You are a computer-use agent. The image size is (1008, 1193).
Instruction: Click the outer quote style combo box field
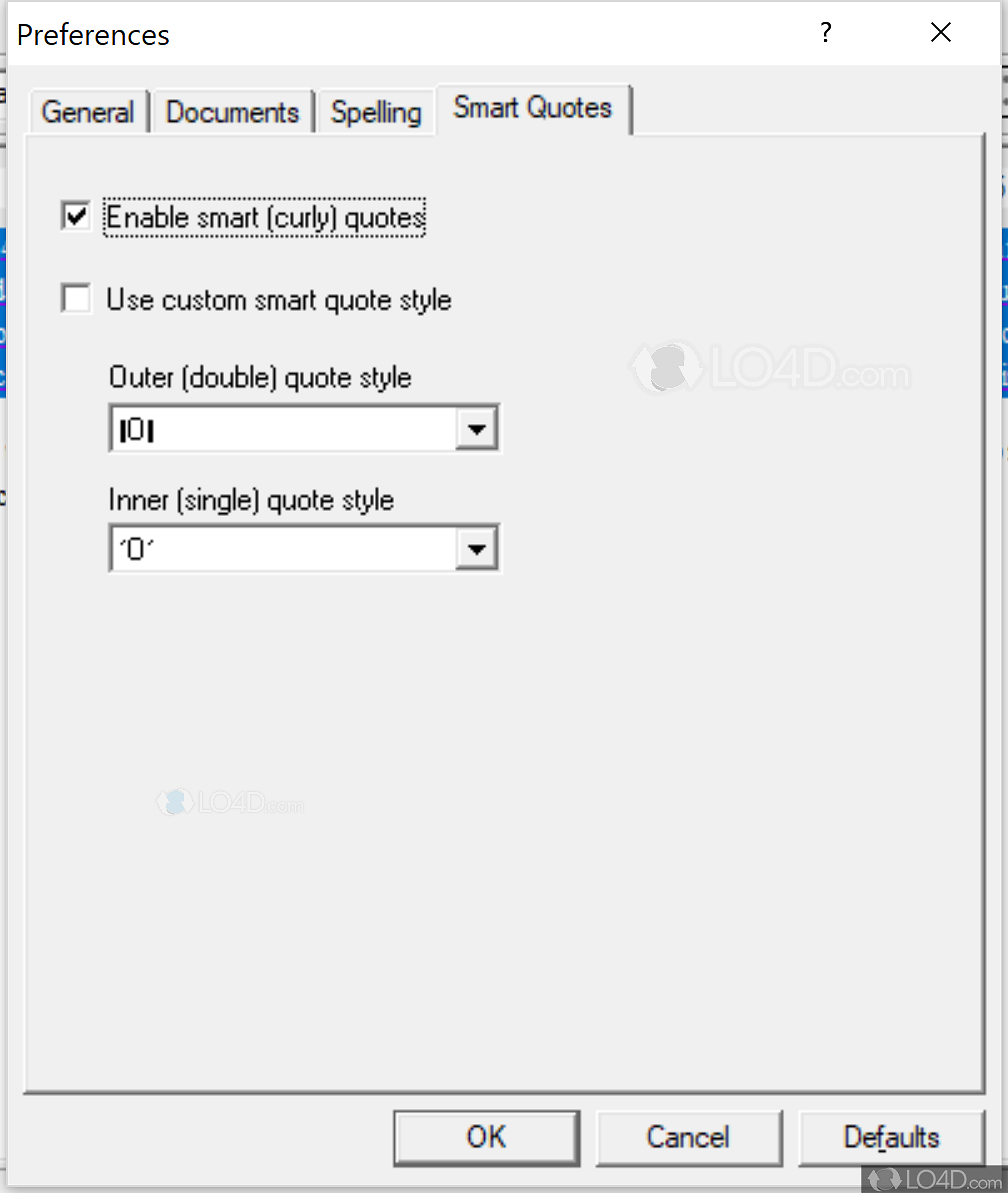tap(282, 430)
